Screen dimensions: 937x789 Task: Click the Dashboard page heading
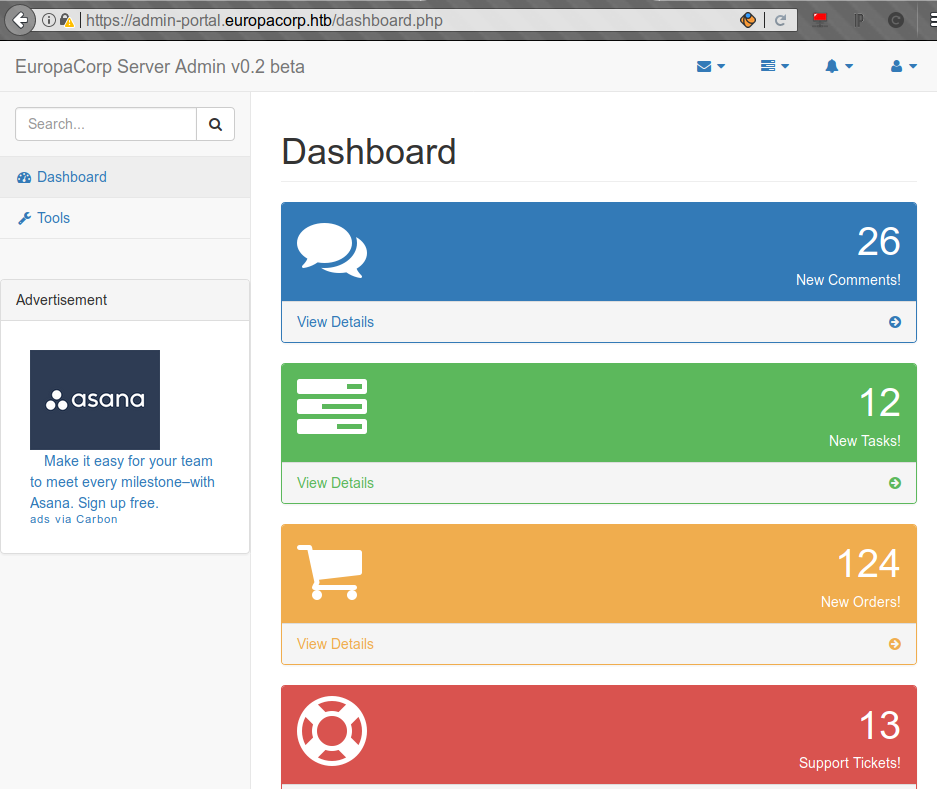369,151
